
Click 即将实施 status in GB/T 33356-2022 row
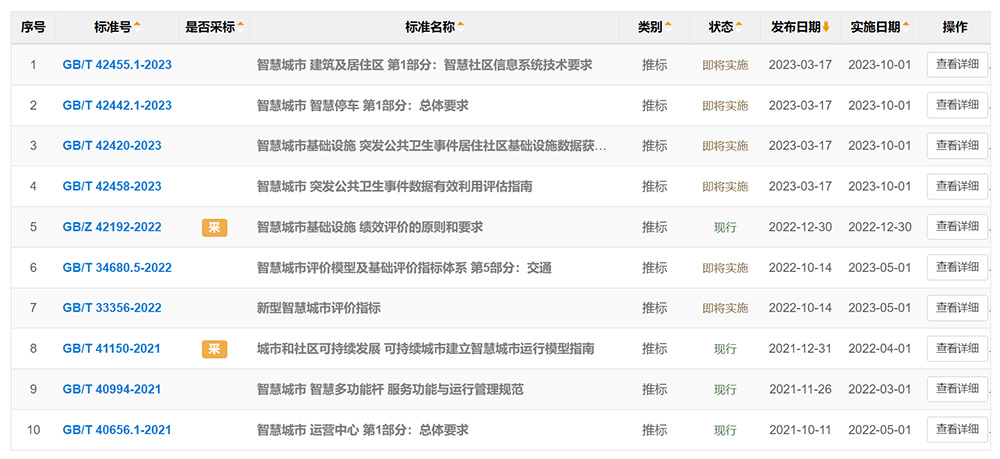pos(725,309)
